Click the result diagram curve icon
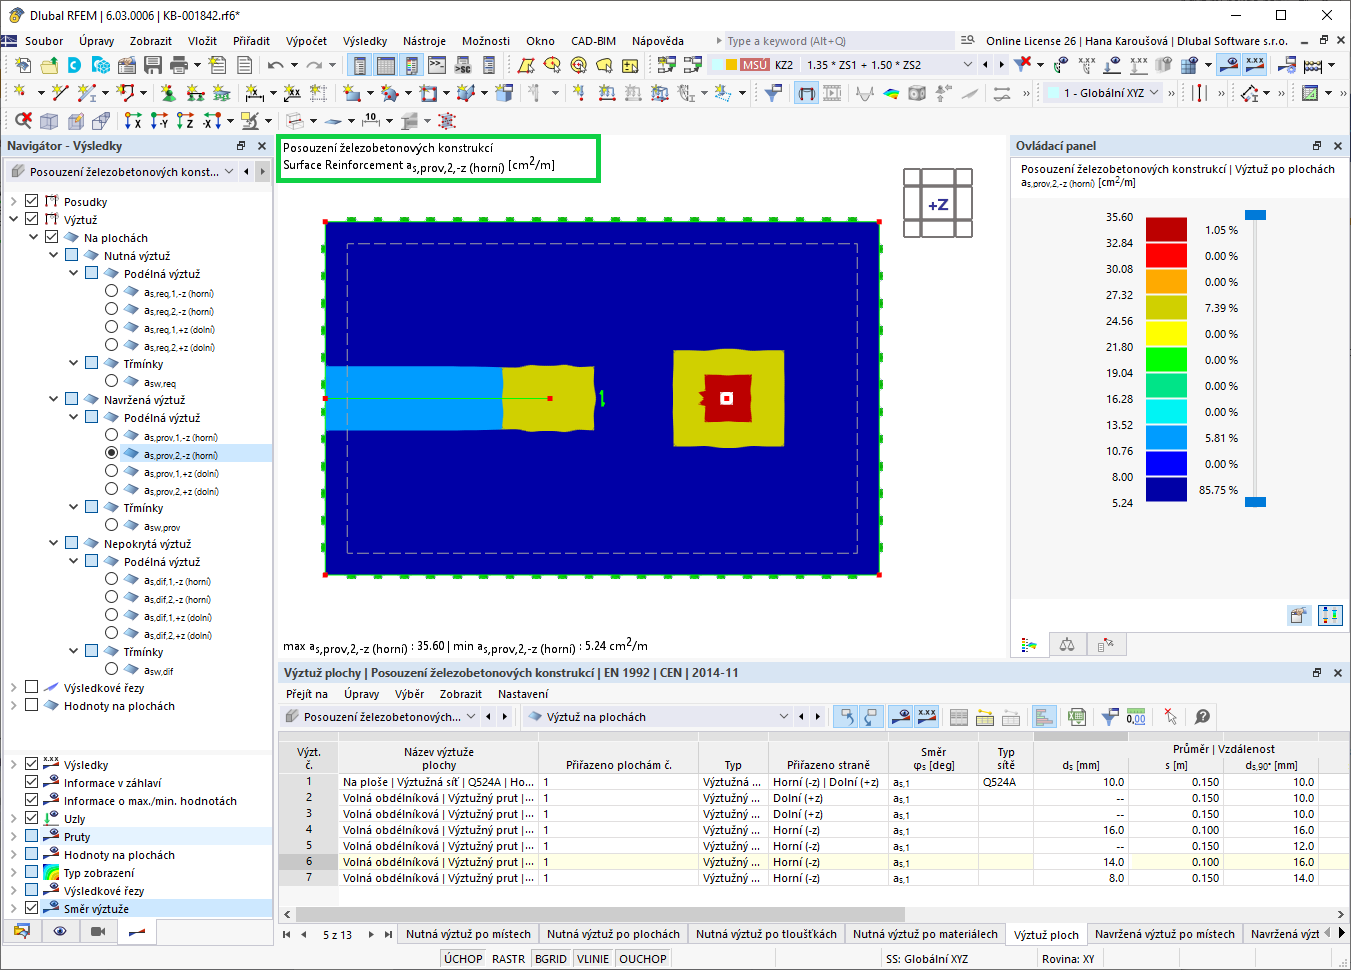 pyautogui.click(x=865, y=93)
